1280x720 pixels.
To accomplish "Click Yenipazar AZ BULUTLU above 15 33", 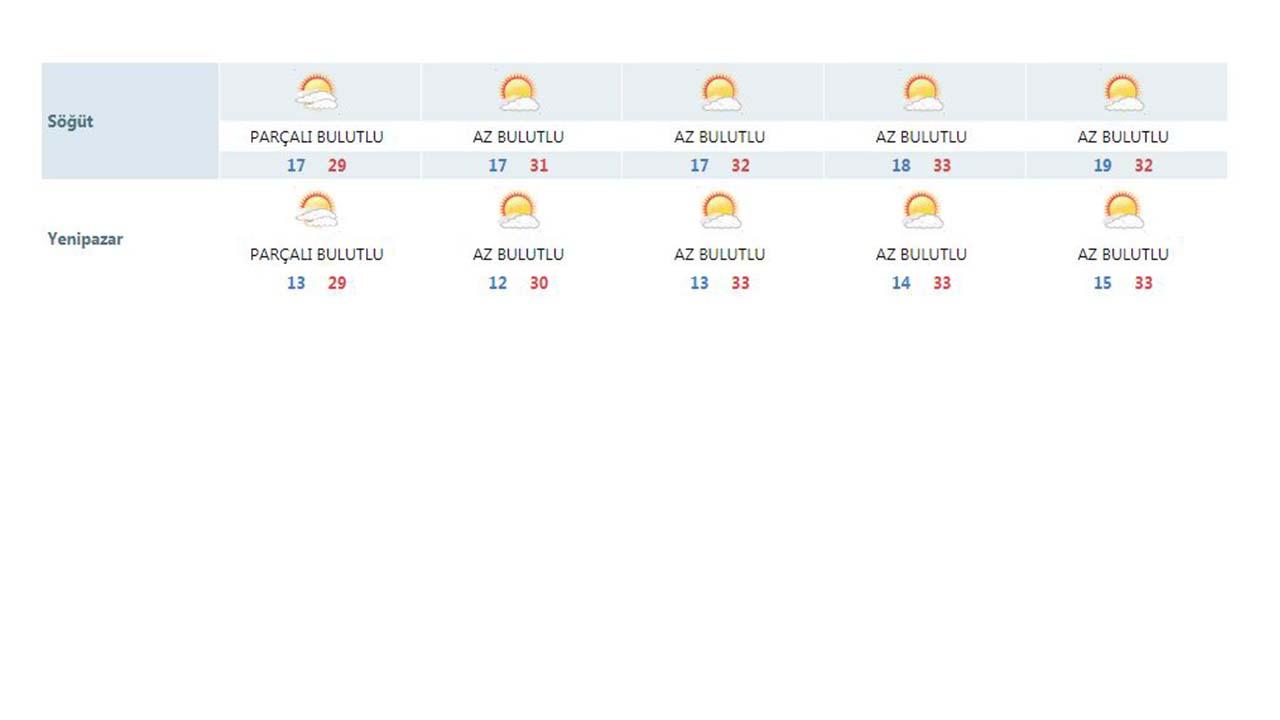I will (1122, 255).
